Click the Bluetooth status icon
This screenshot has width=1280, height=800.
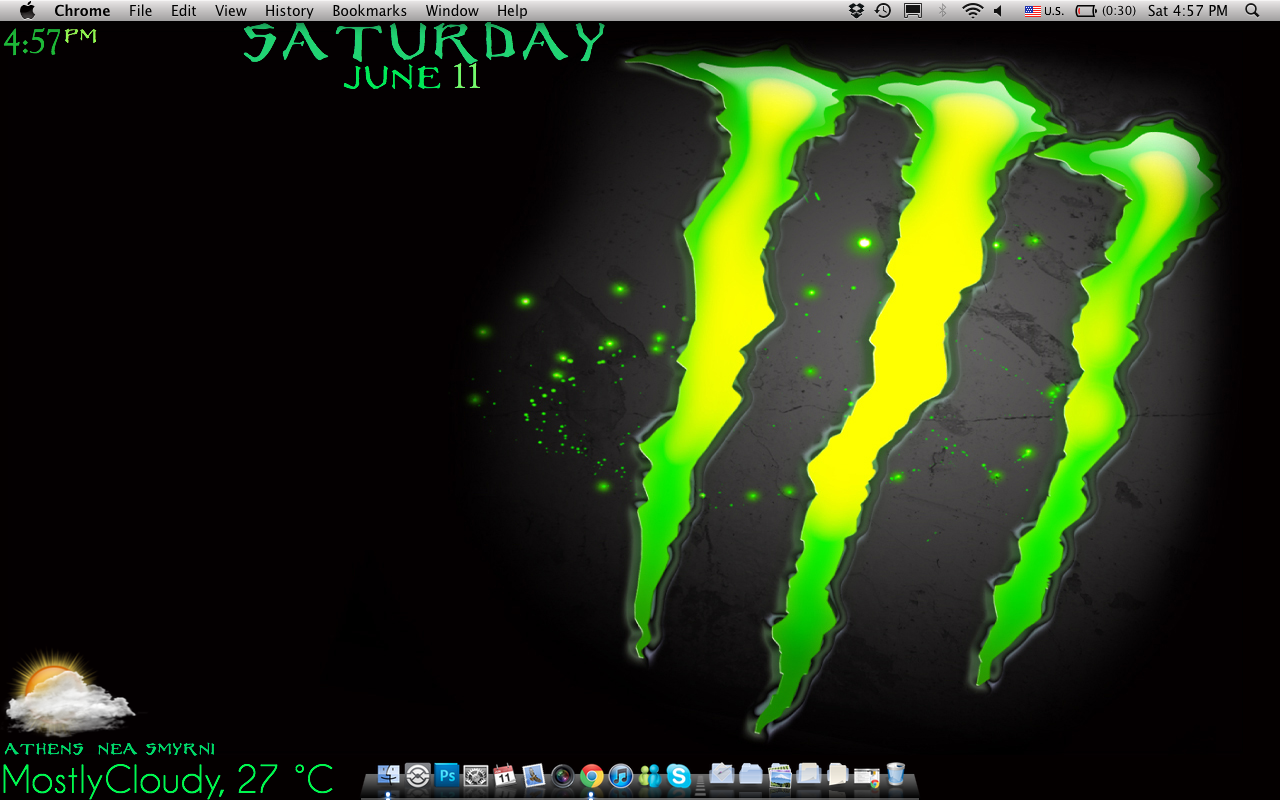point(942,10)
